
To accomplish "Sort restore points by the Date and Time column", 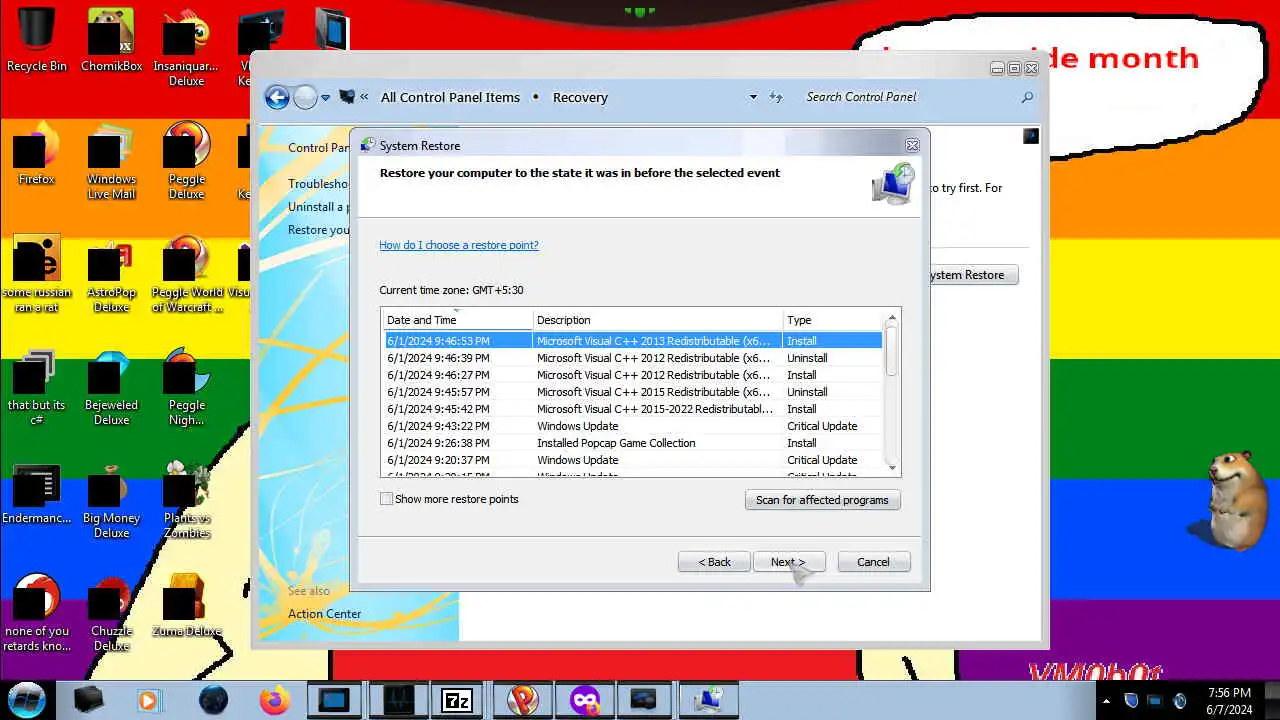I will coord(457,320).
